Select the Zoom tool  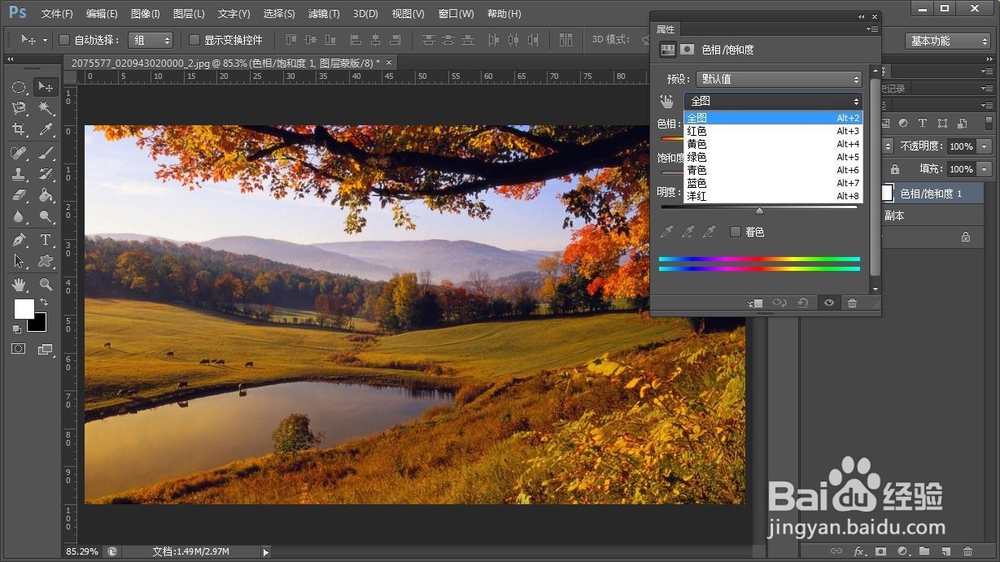[x=45, y=284]
